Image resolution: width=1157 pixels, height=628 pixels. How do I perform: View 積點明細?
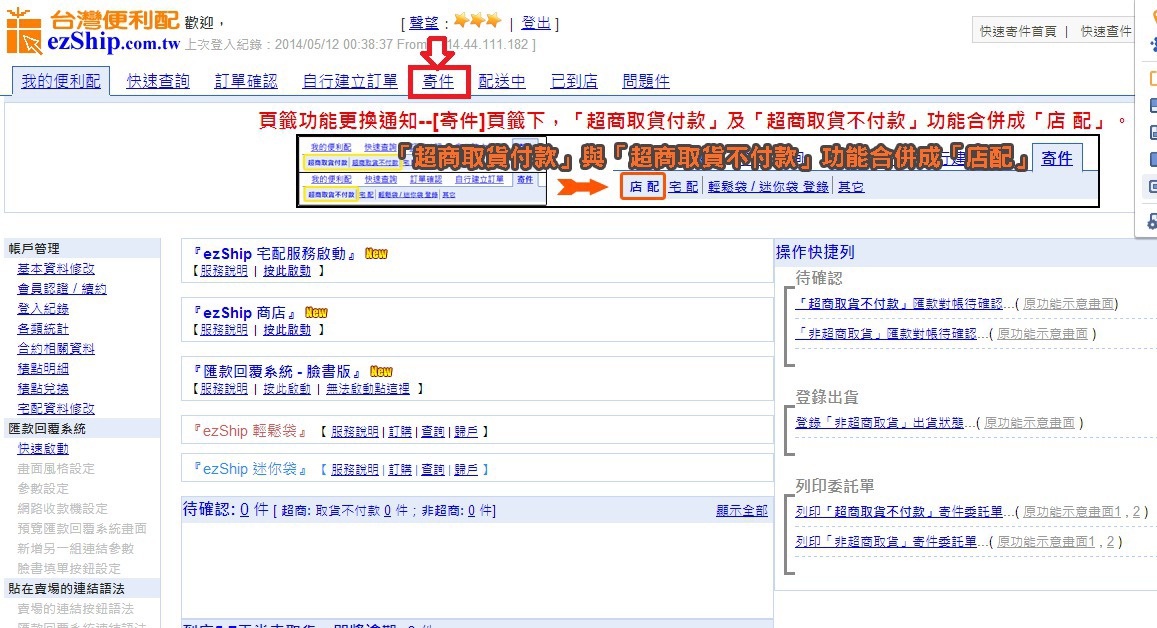coord(43,368)
